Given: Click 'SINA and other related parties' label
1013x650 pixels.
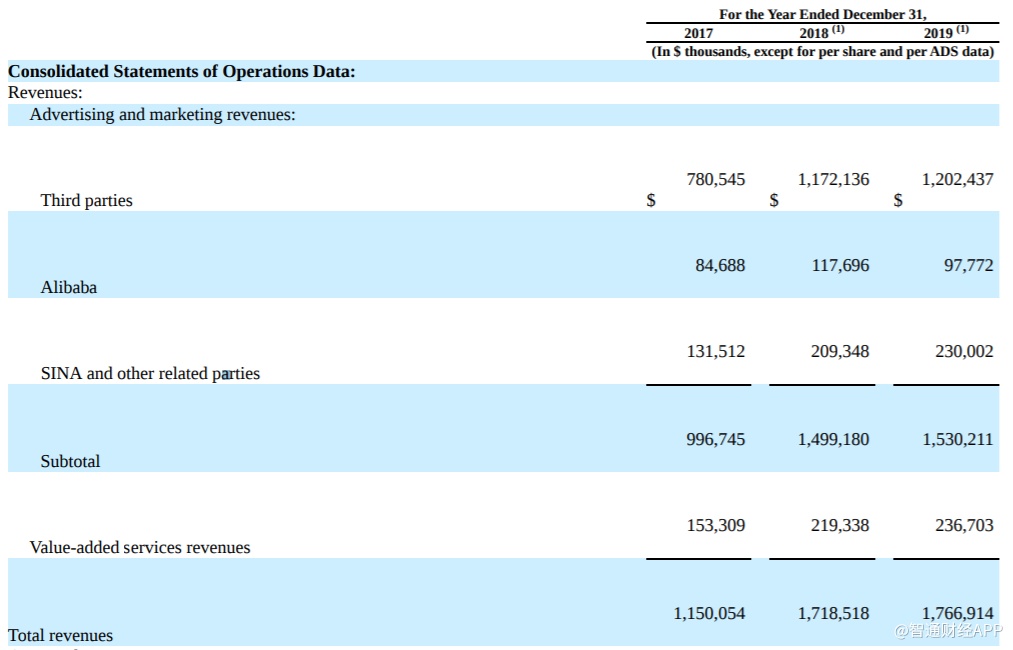Looking at the screenshot, I should [150, 373].
